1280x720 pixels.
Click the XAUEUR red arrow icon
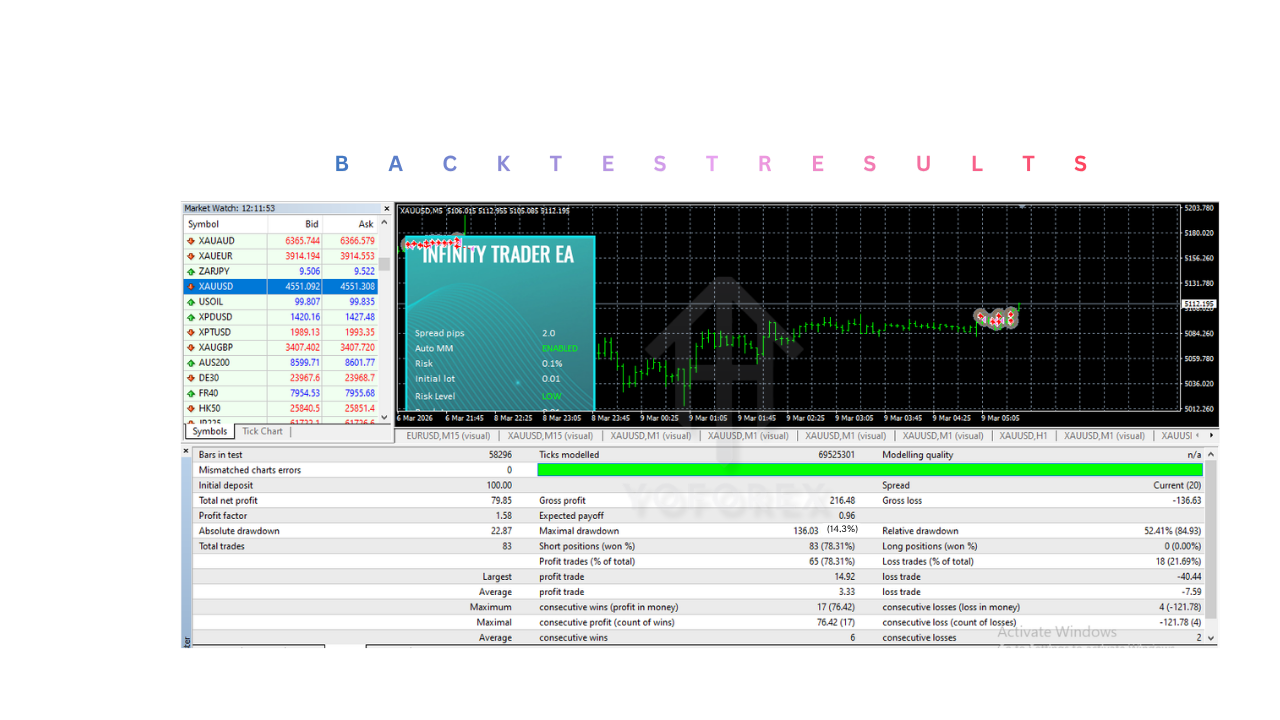click(191, 256)
